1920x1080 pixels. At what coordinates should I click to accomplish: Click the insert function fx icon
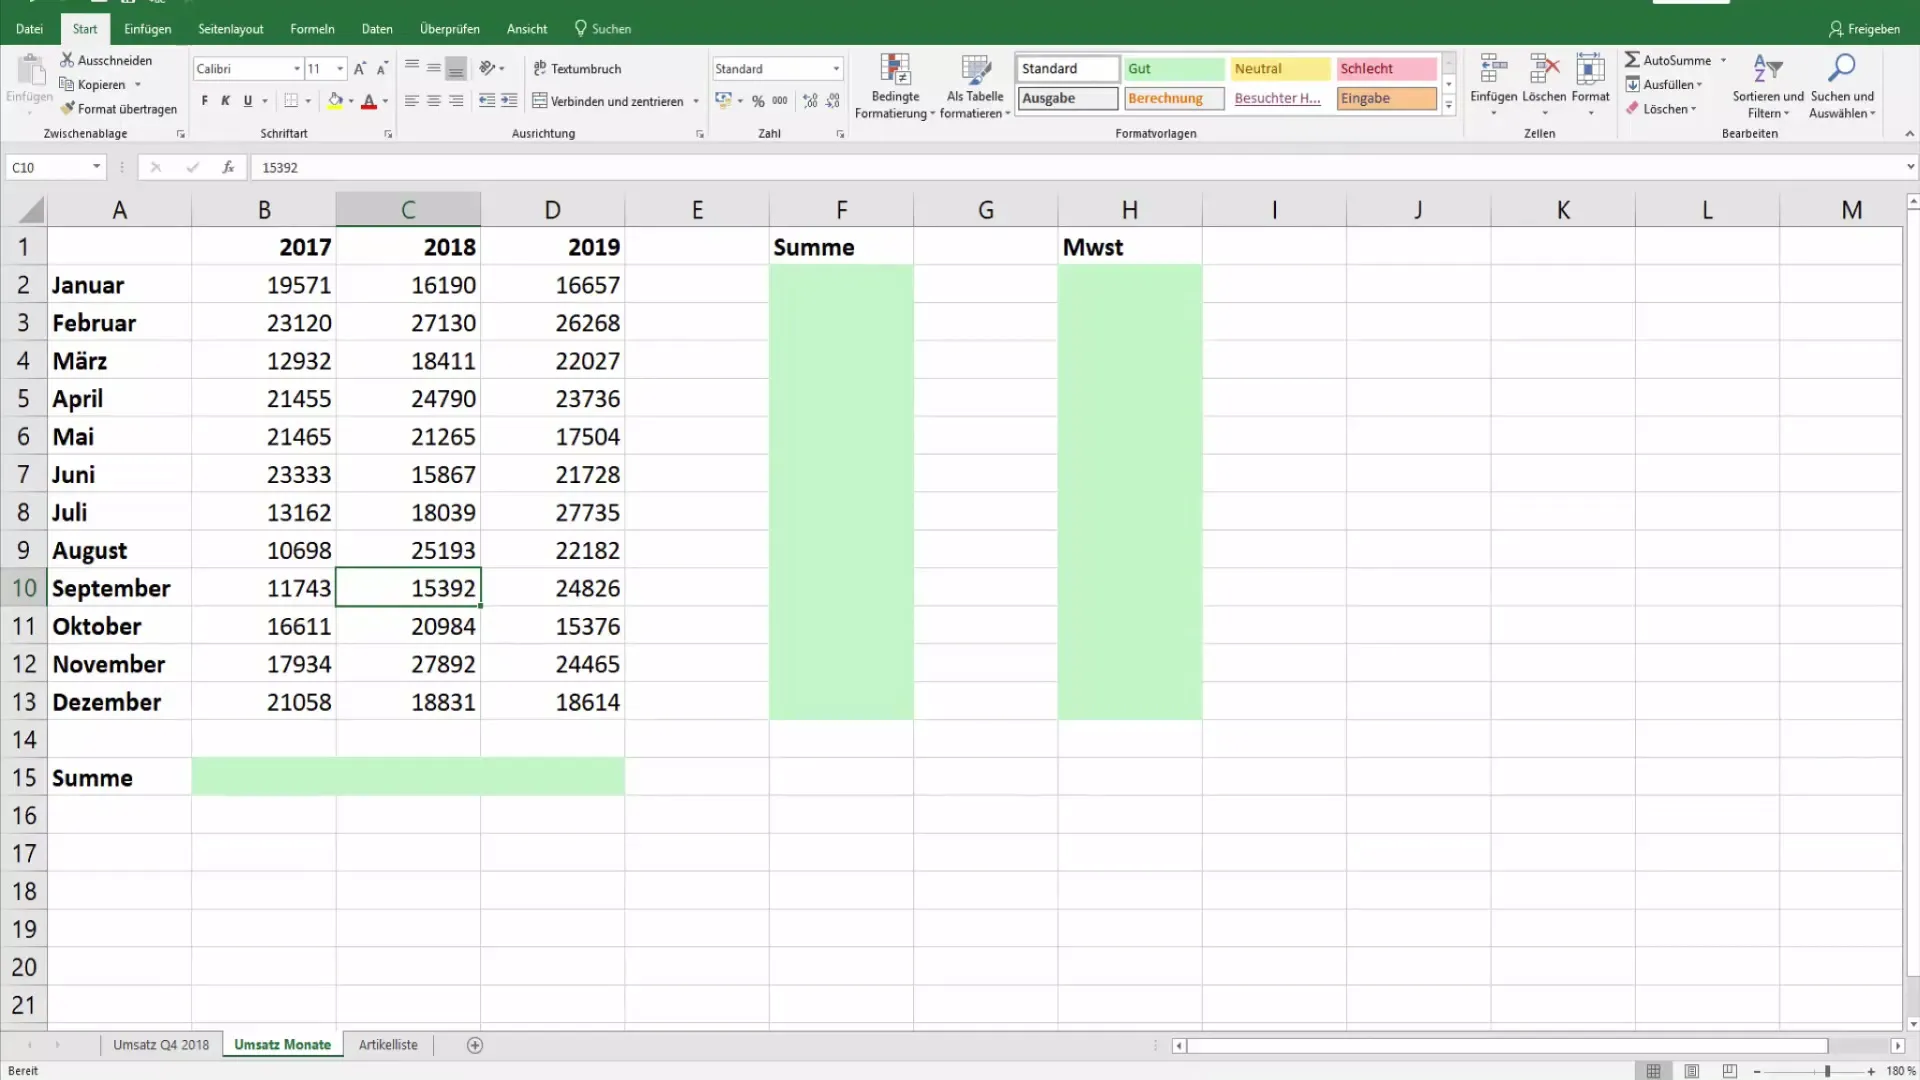click(x=228, y=167)
